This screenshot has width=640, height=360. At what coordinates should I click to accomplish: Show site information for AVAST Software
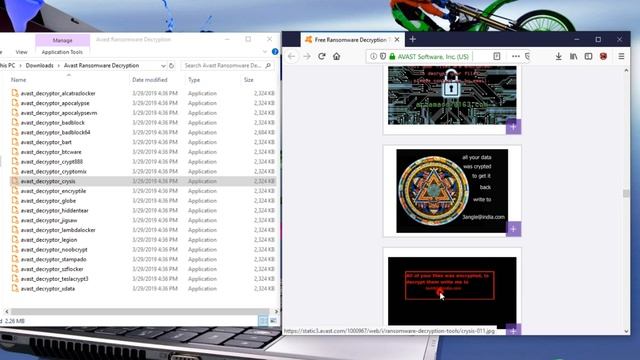point(373,56)
